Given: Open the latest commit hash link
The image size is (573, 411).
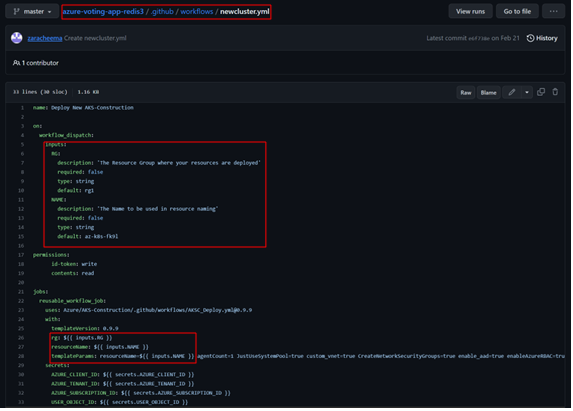Looking at the screenshot, I should coord(479,39).
